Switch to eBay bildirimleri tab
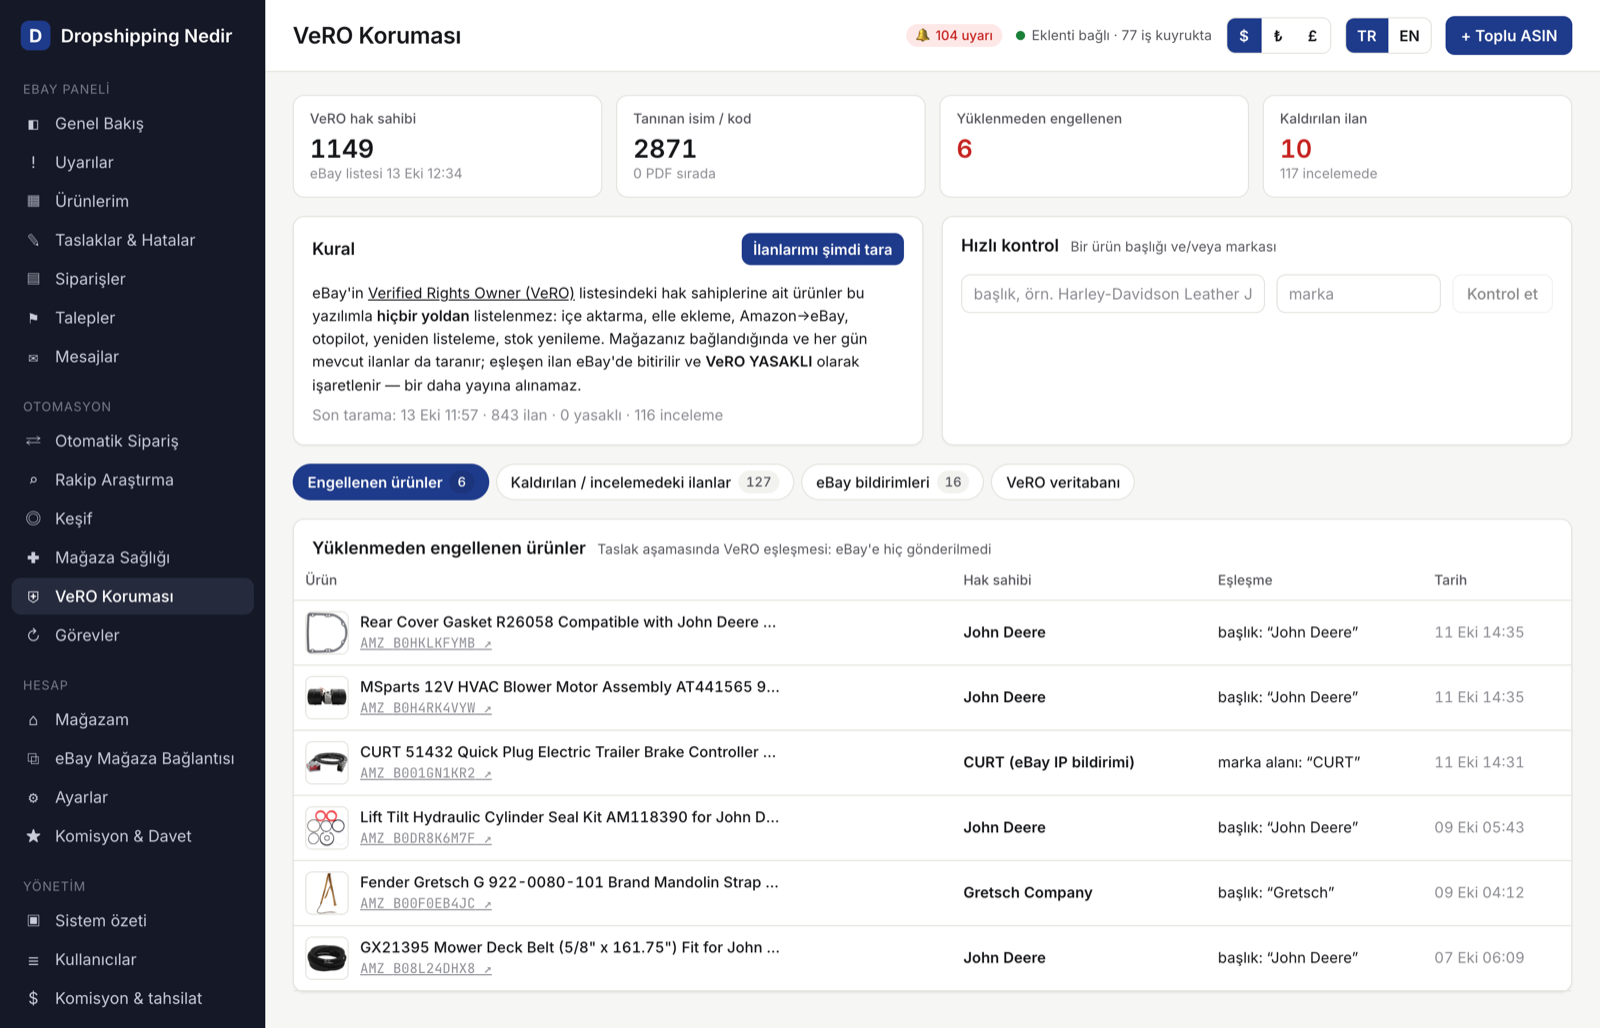The width and height of the screenshot is (1600, 1028). [x=892, y=482]
